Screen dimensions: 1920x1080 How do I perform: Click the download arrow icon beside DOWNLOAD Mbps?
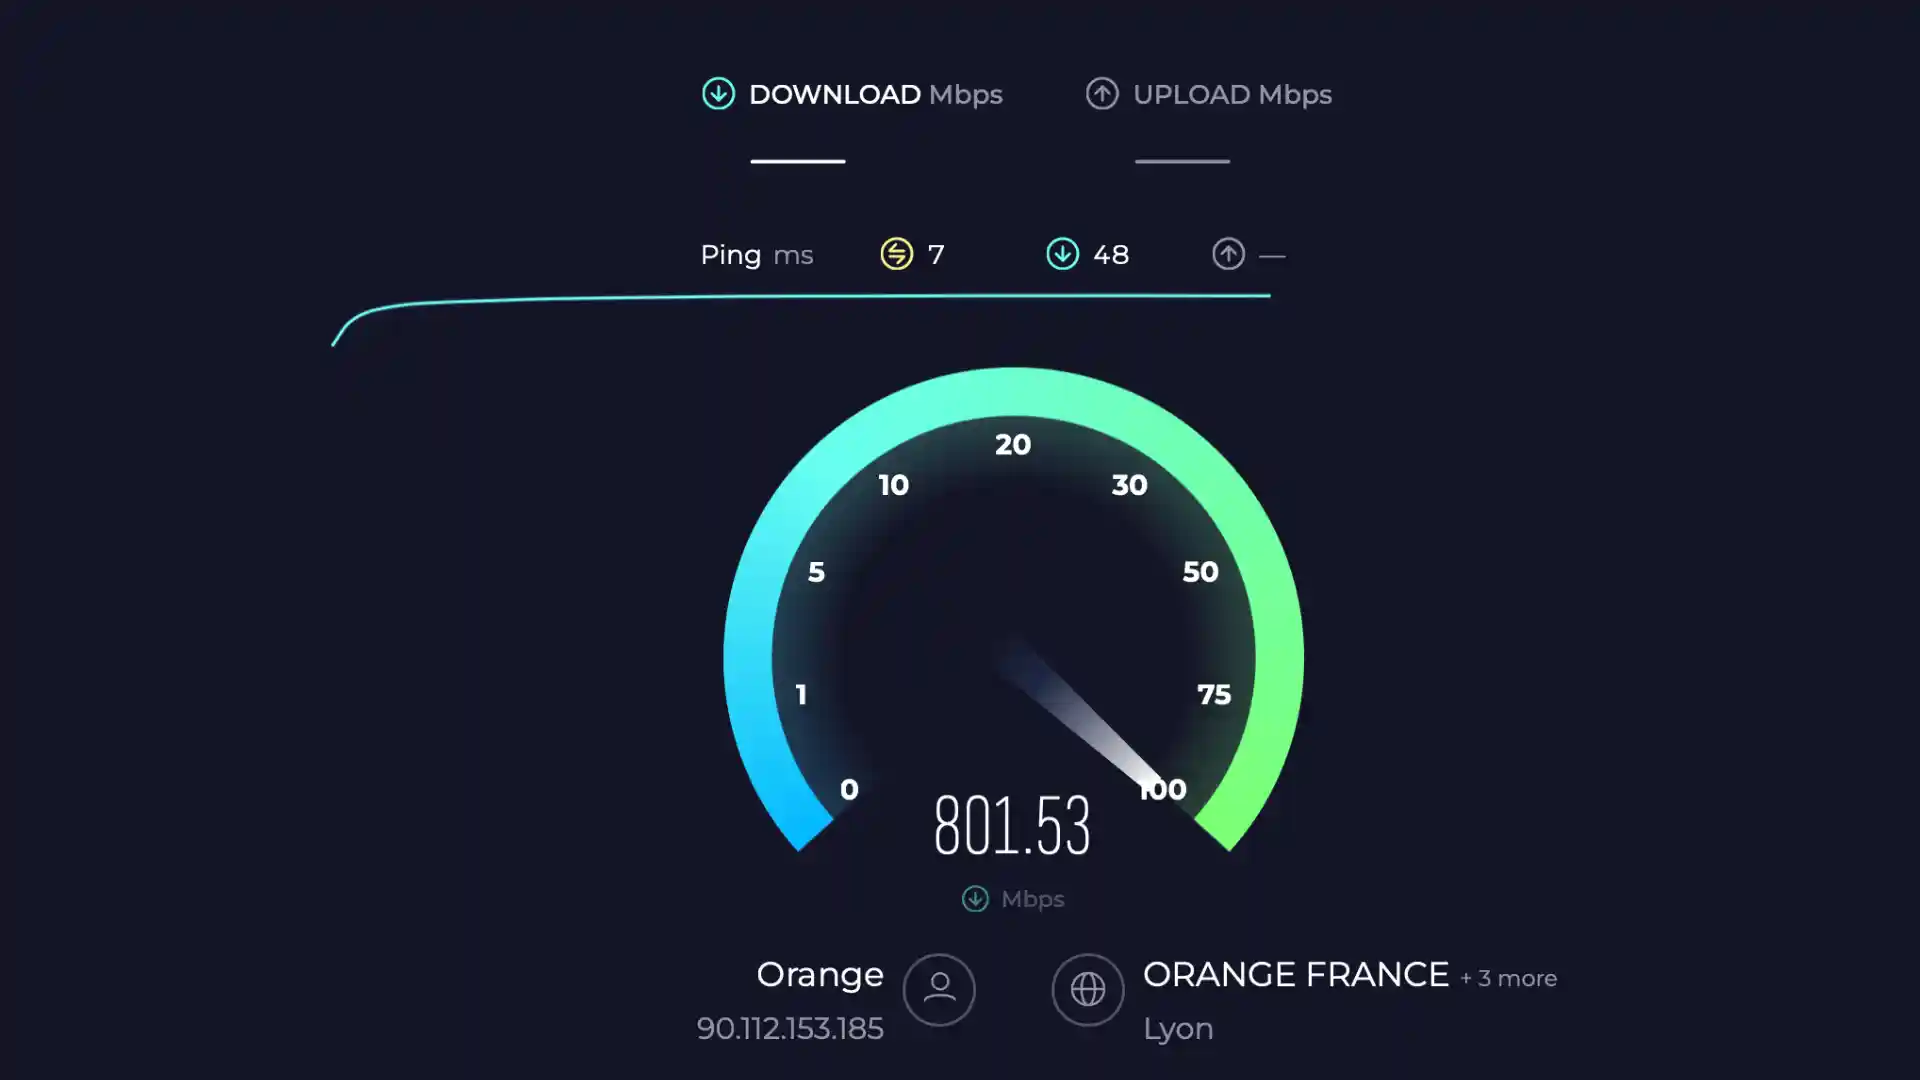718,94
